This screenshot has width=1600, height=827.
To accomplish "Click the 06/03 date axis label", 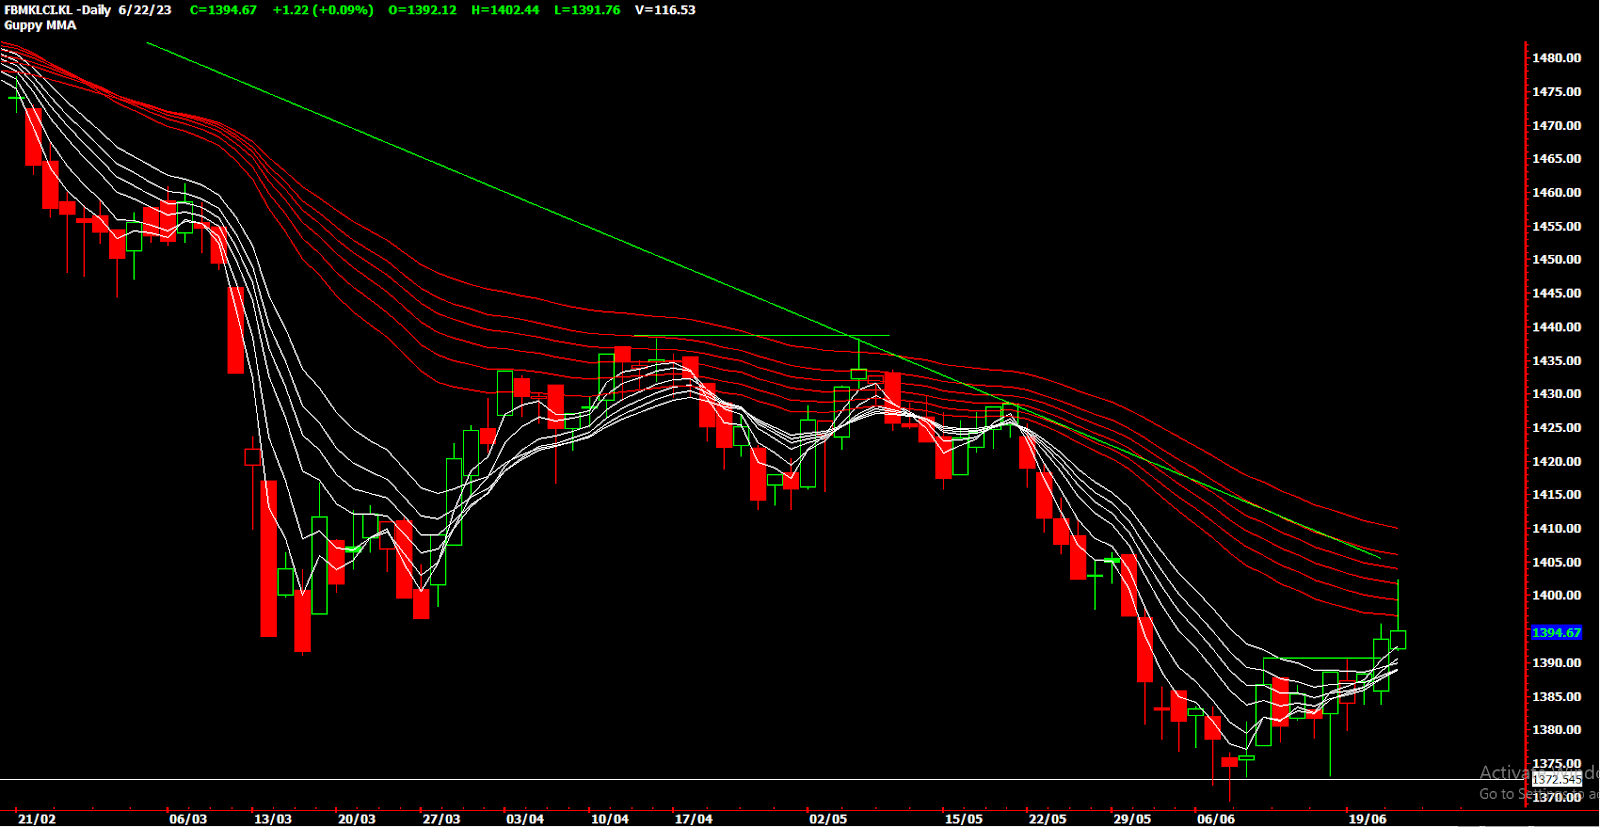I will [x=188, y=819].
